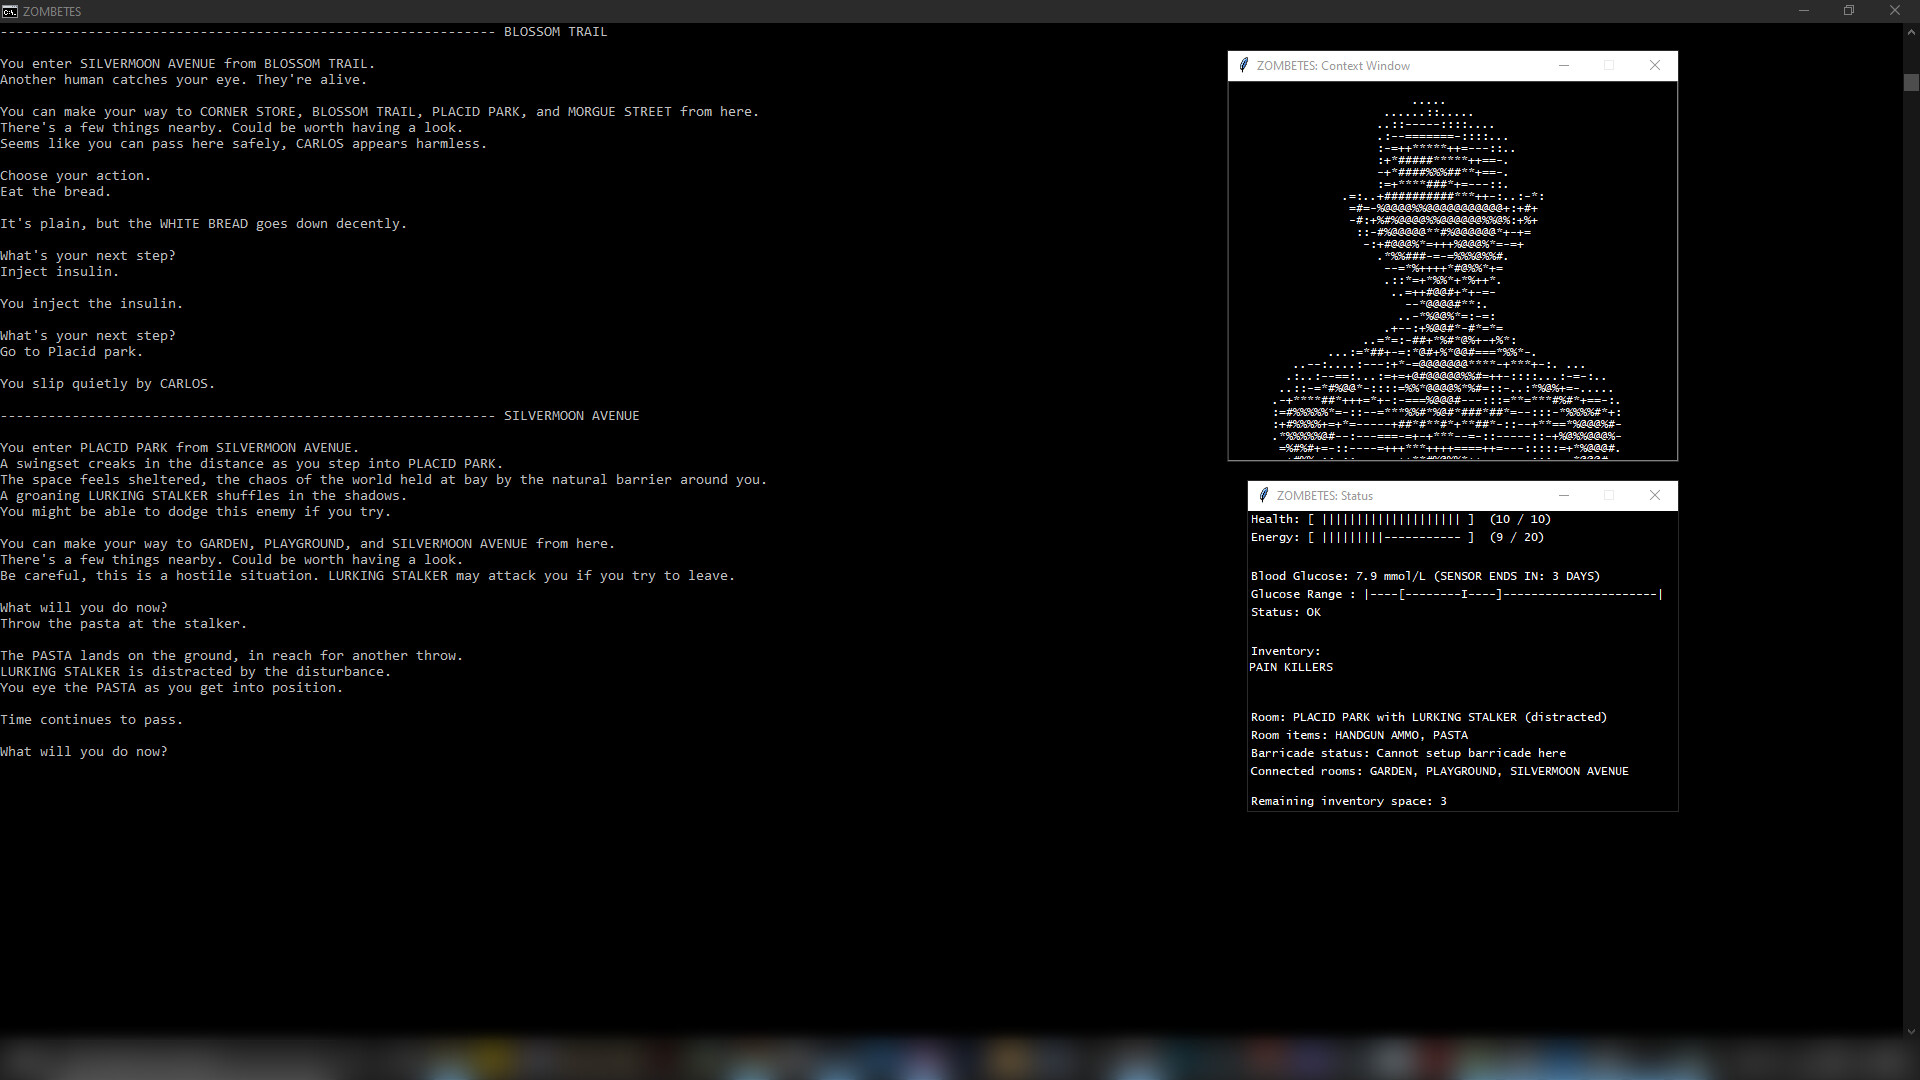1920x1080 pixels.
Task: Click the feather icon on the Status window titlebar
Action: point(1263,495)
